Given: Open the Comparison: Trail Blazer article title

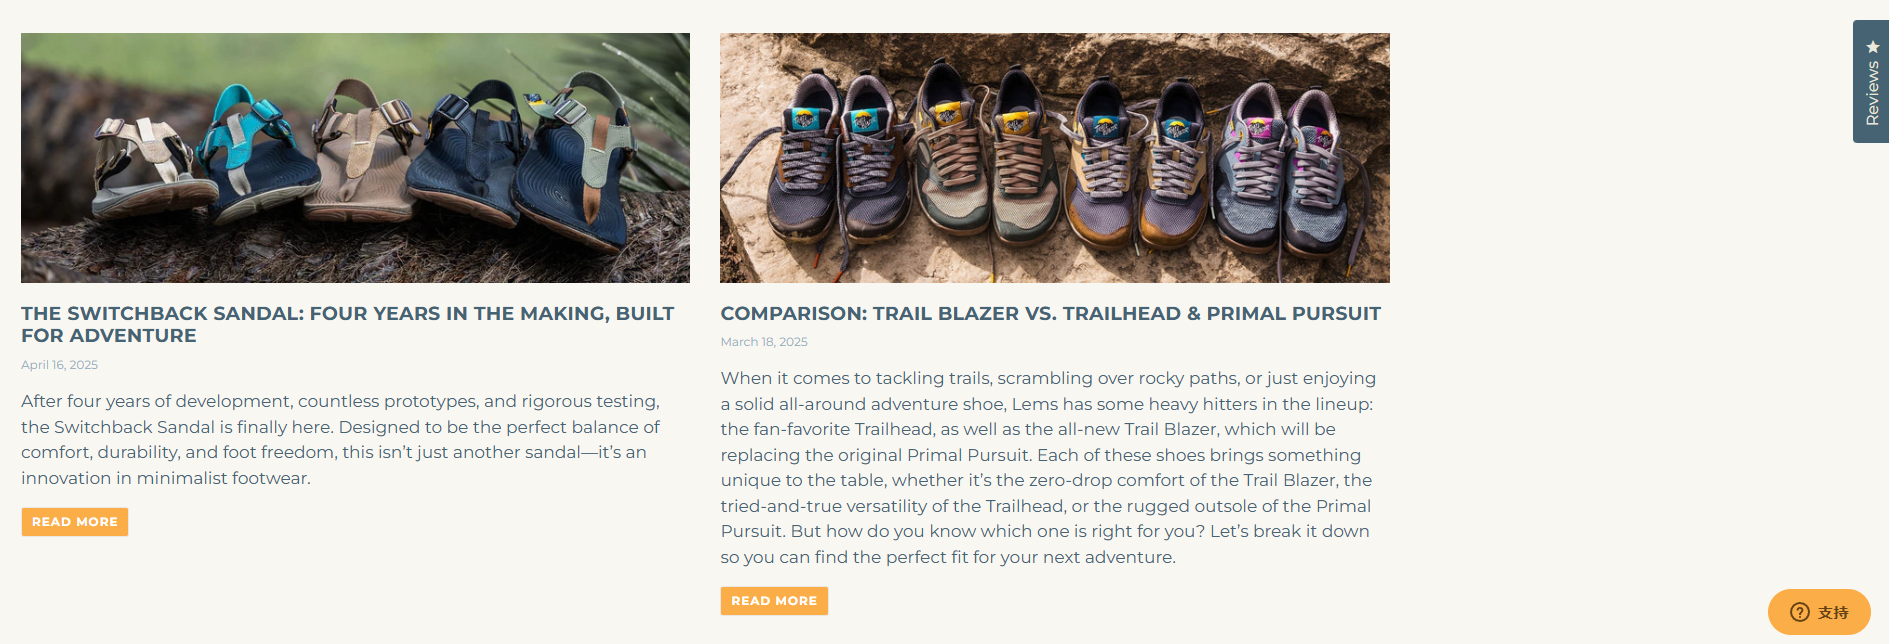Looking at the screenshot, I should [x=1050, y=314].
